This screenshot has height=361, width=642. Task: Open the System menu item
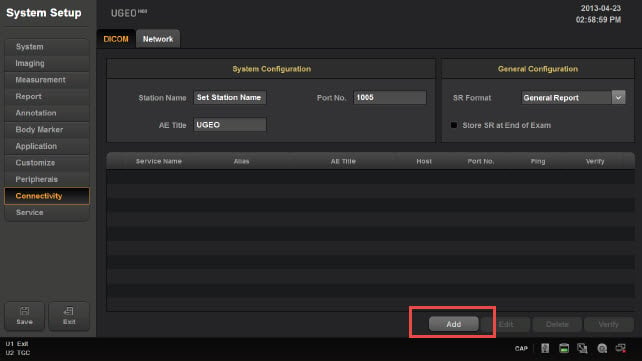click(47, 47)
